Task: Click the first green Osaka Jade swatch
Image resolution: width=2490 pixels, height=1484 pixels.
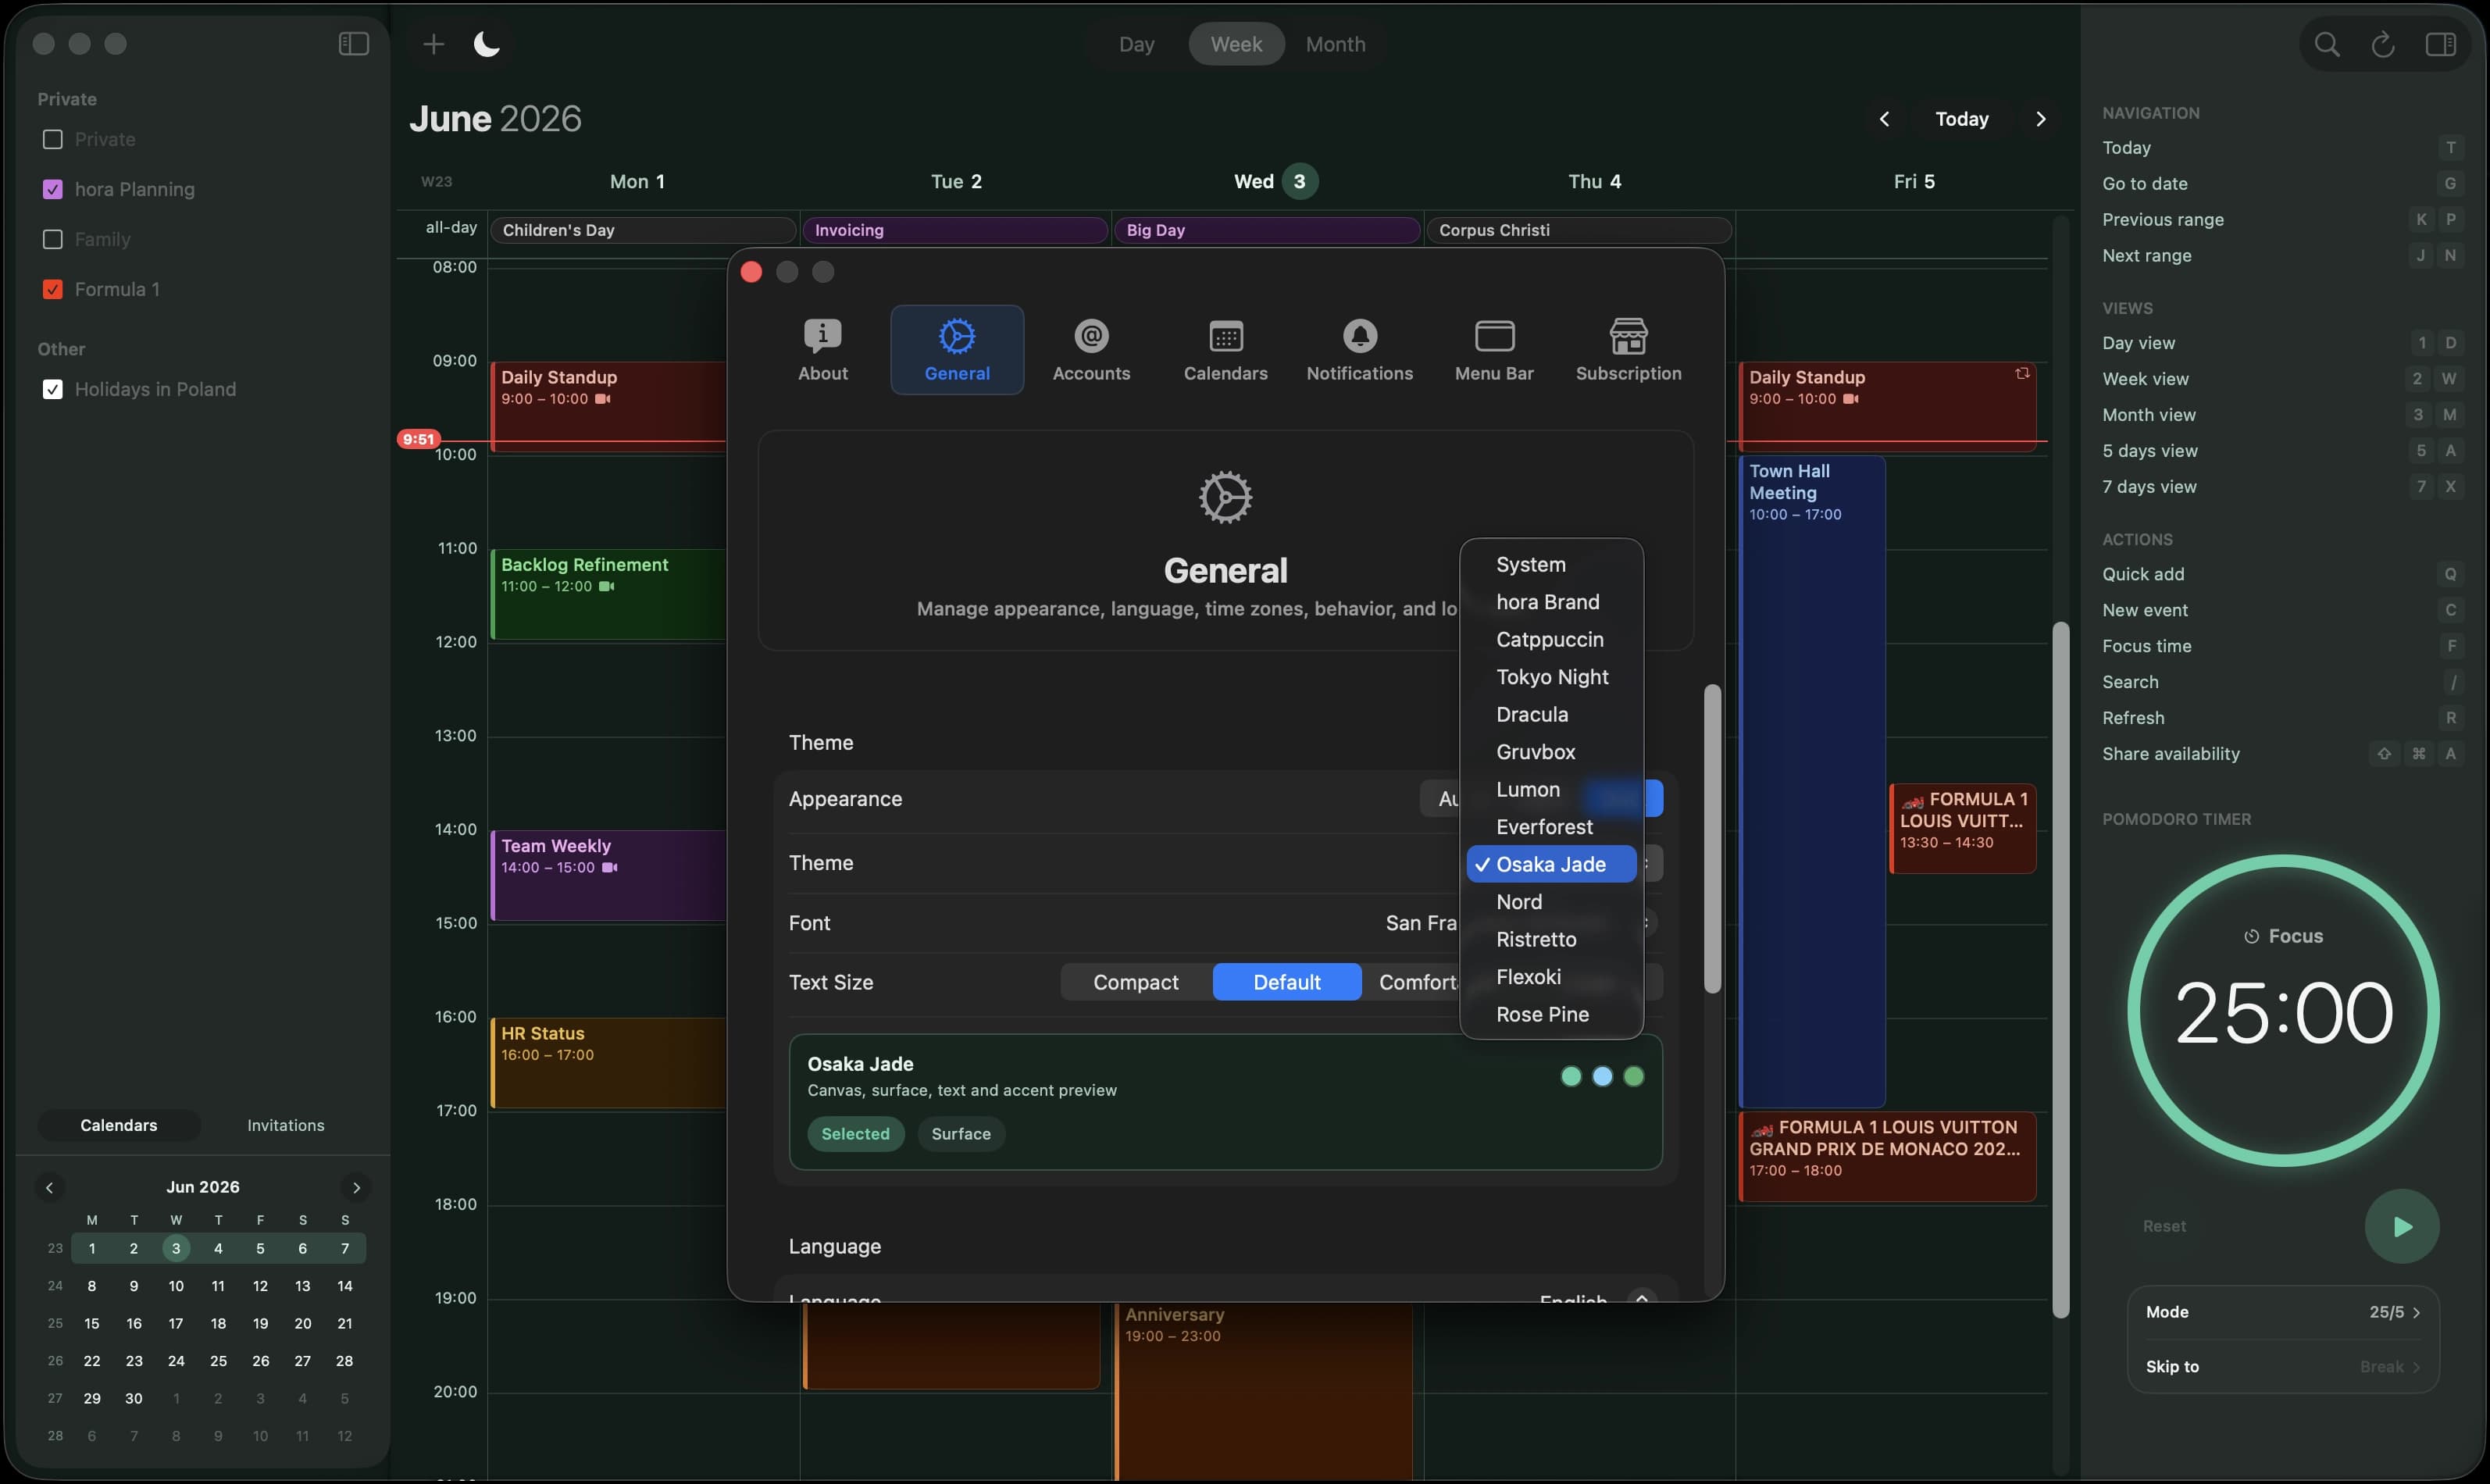Action: [x=1571, y=1077]
